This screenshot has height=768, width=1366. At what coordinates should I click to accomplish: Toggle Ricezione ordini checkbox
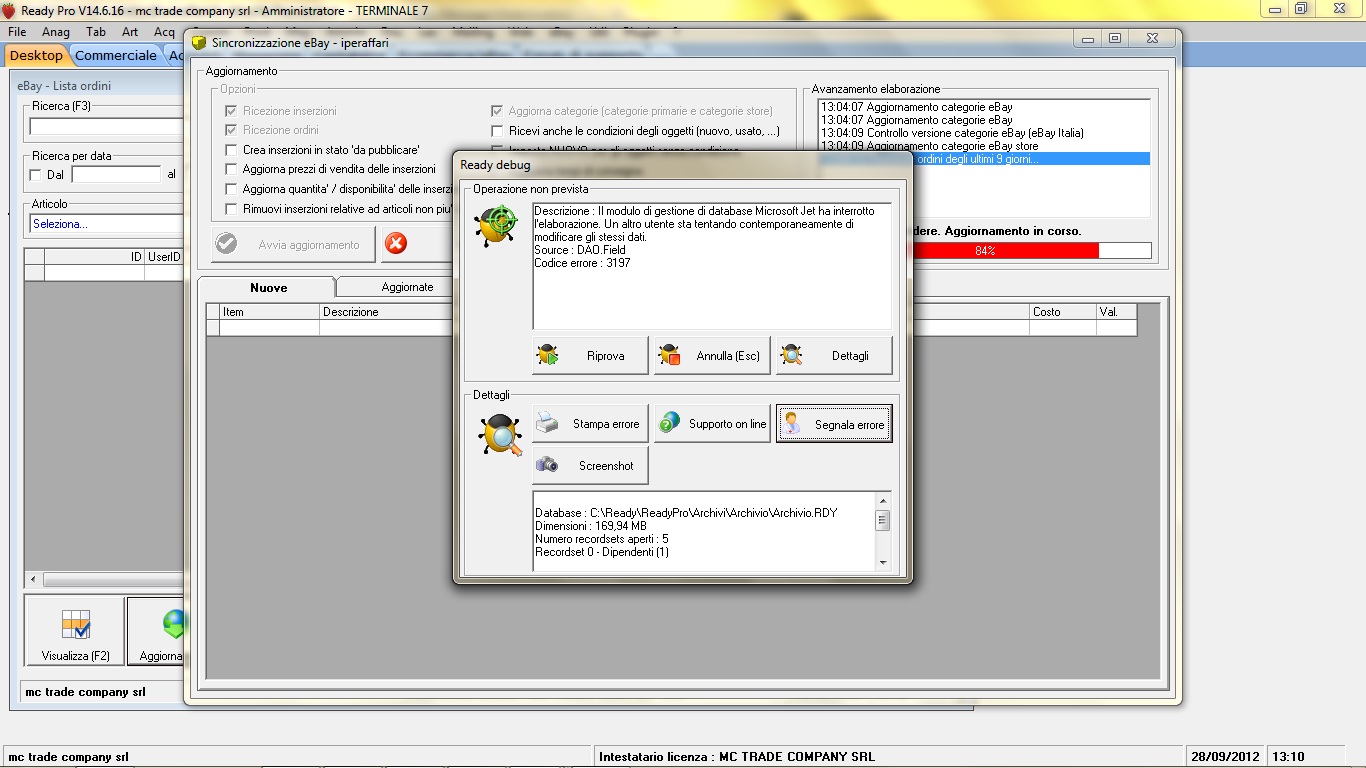pyautogui.click(x=231, y=130)
